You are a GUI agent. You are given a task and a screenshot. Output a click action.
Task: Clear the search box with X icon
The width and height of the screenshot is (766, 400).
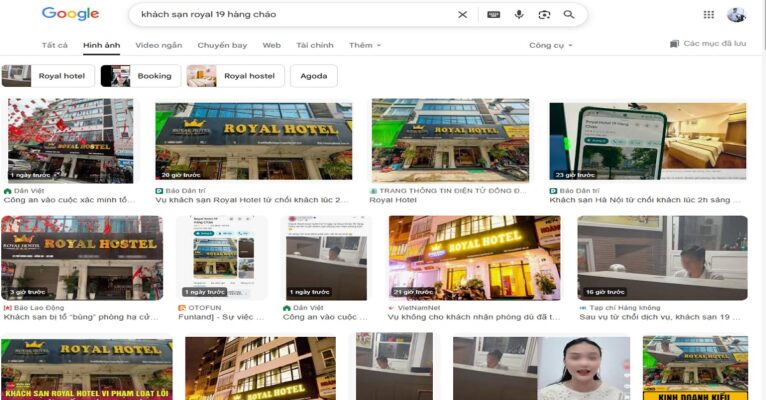[x=462, y=15]
